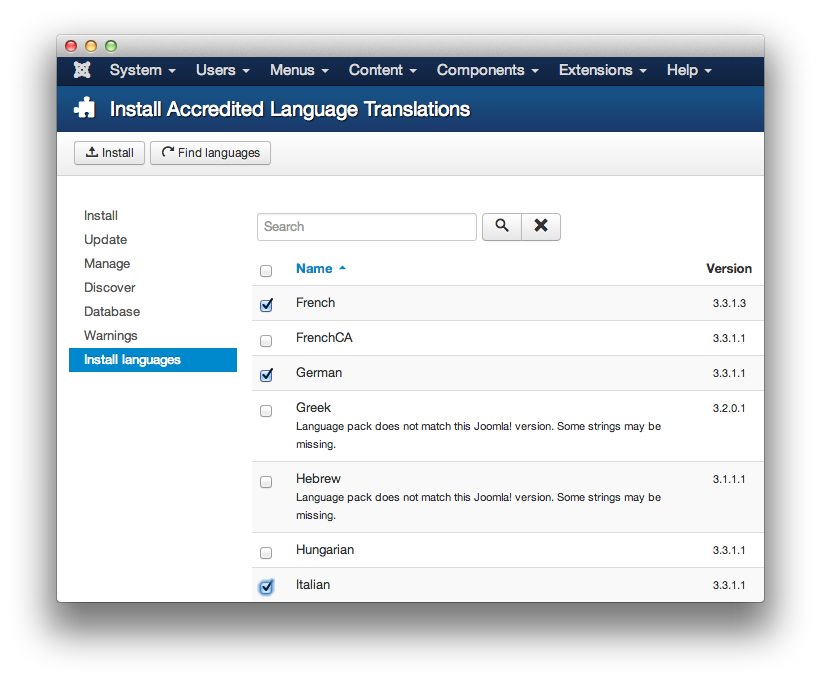Click the magnifying glass search icon
Screen dimensions: 821x681
click(x=501, y=226)
